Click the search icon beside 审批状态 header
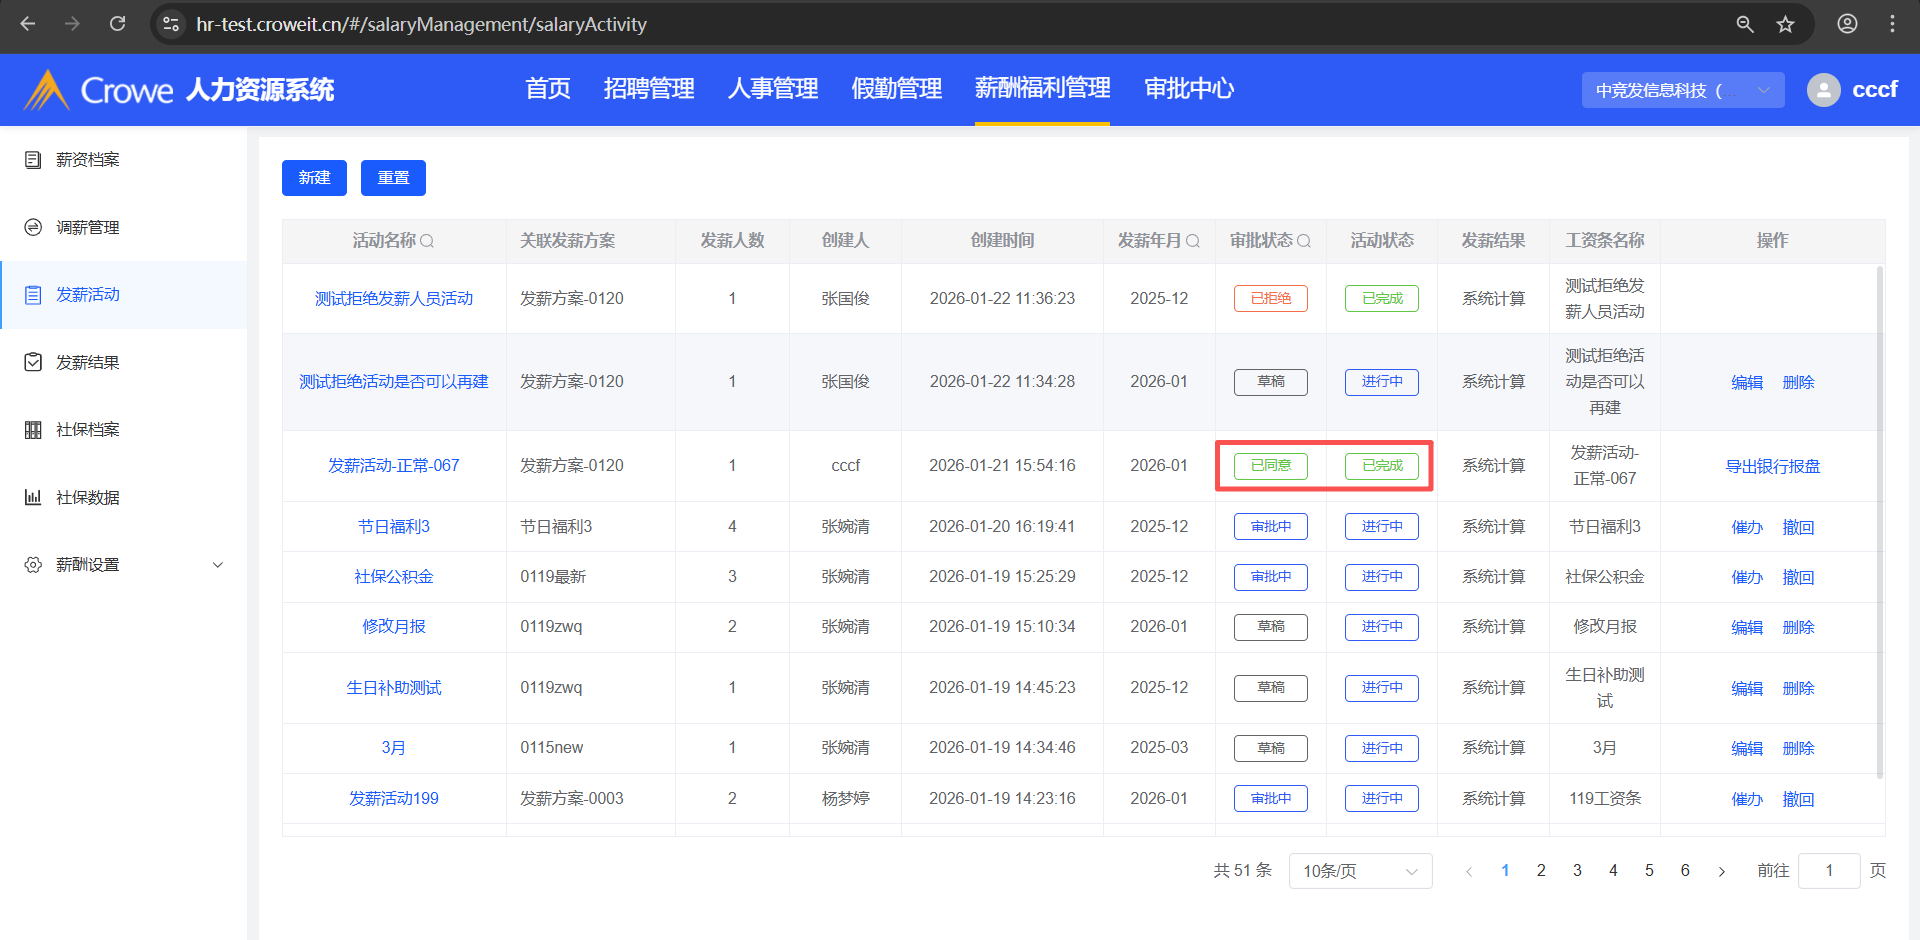This screenshot has height=940, width=1920. pos(1304,241)
